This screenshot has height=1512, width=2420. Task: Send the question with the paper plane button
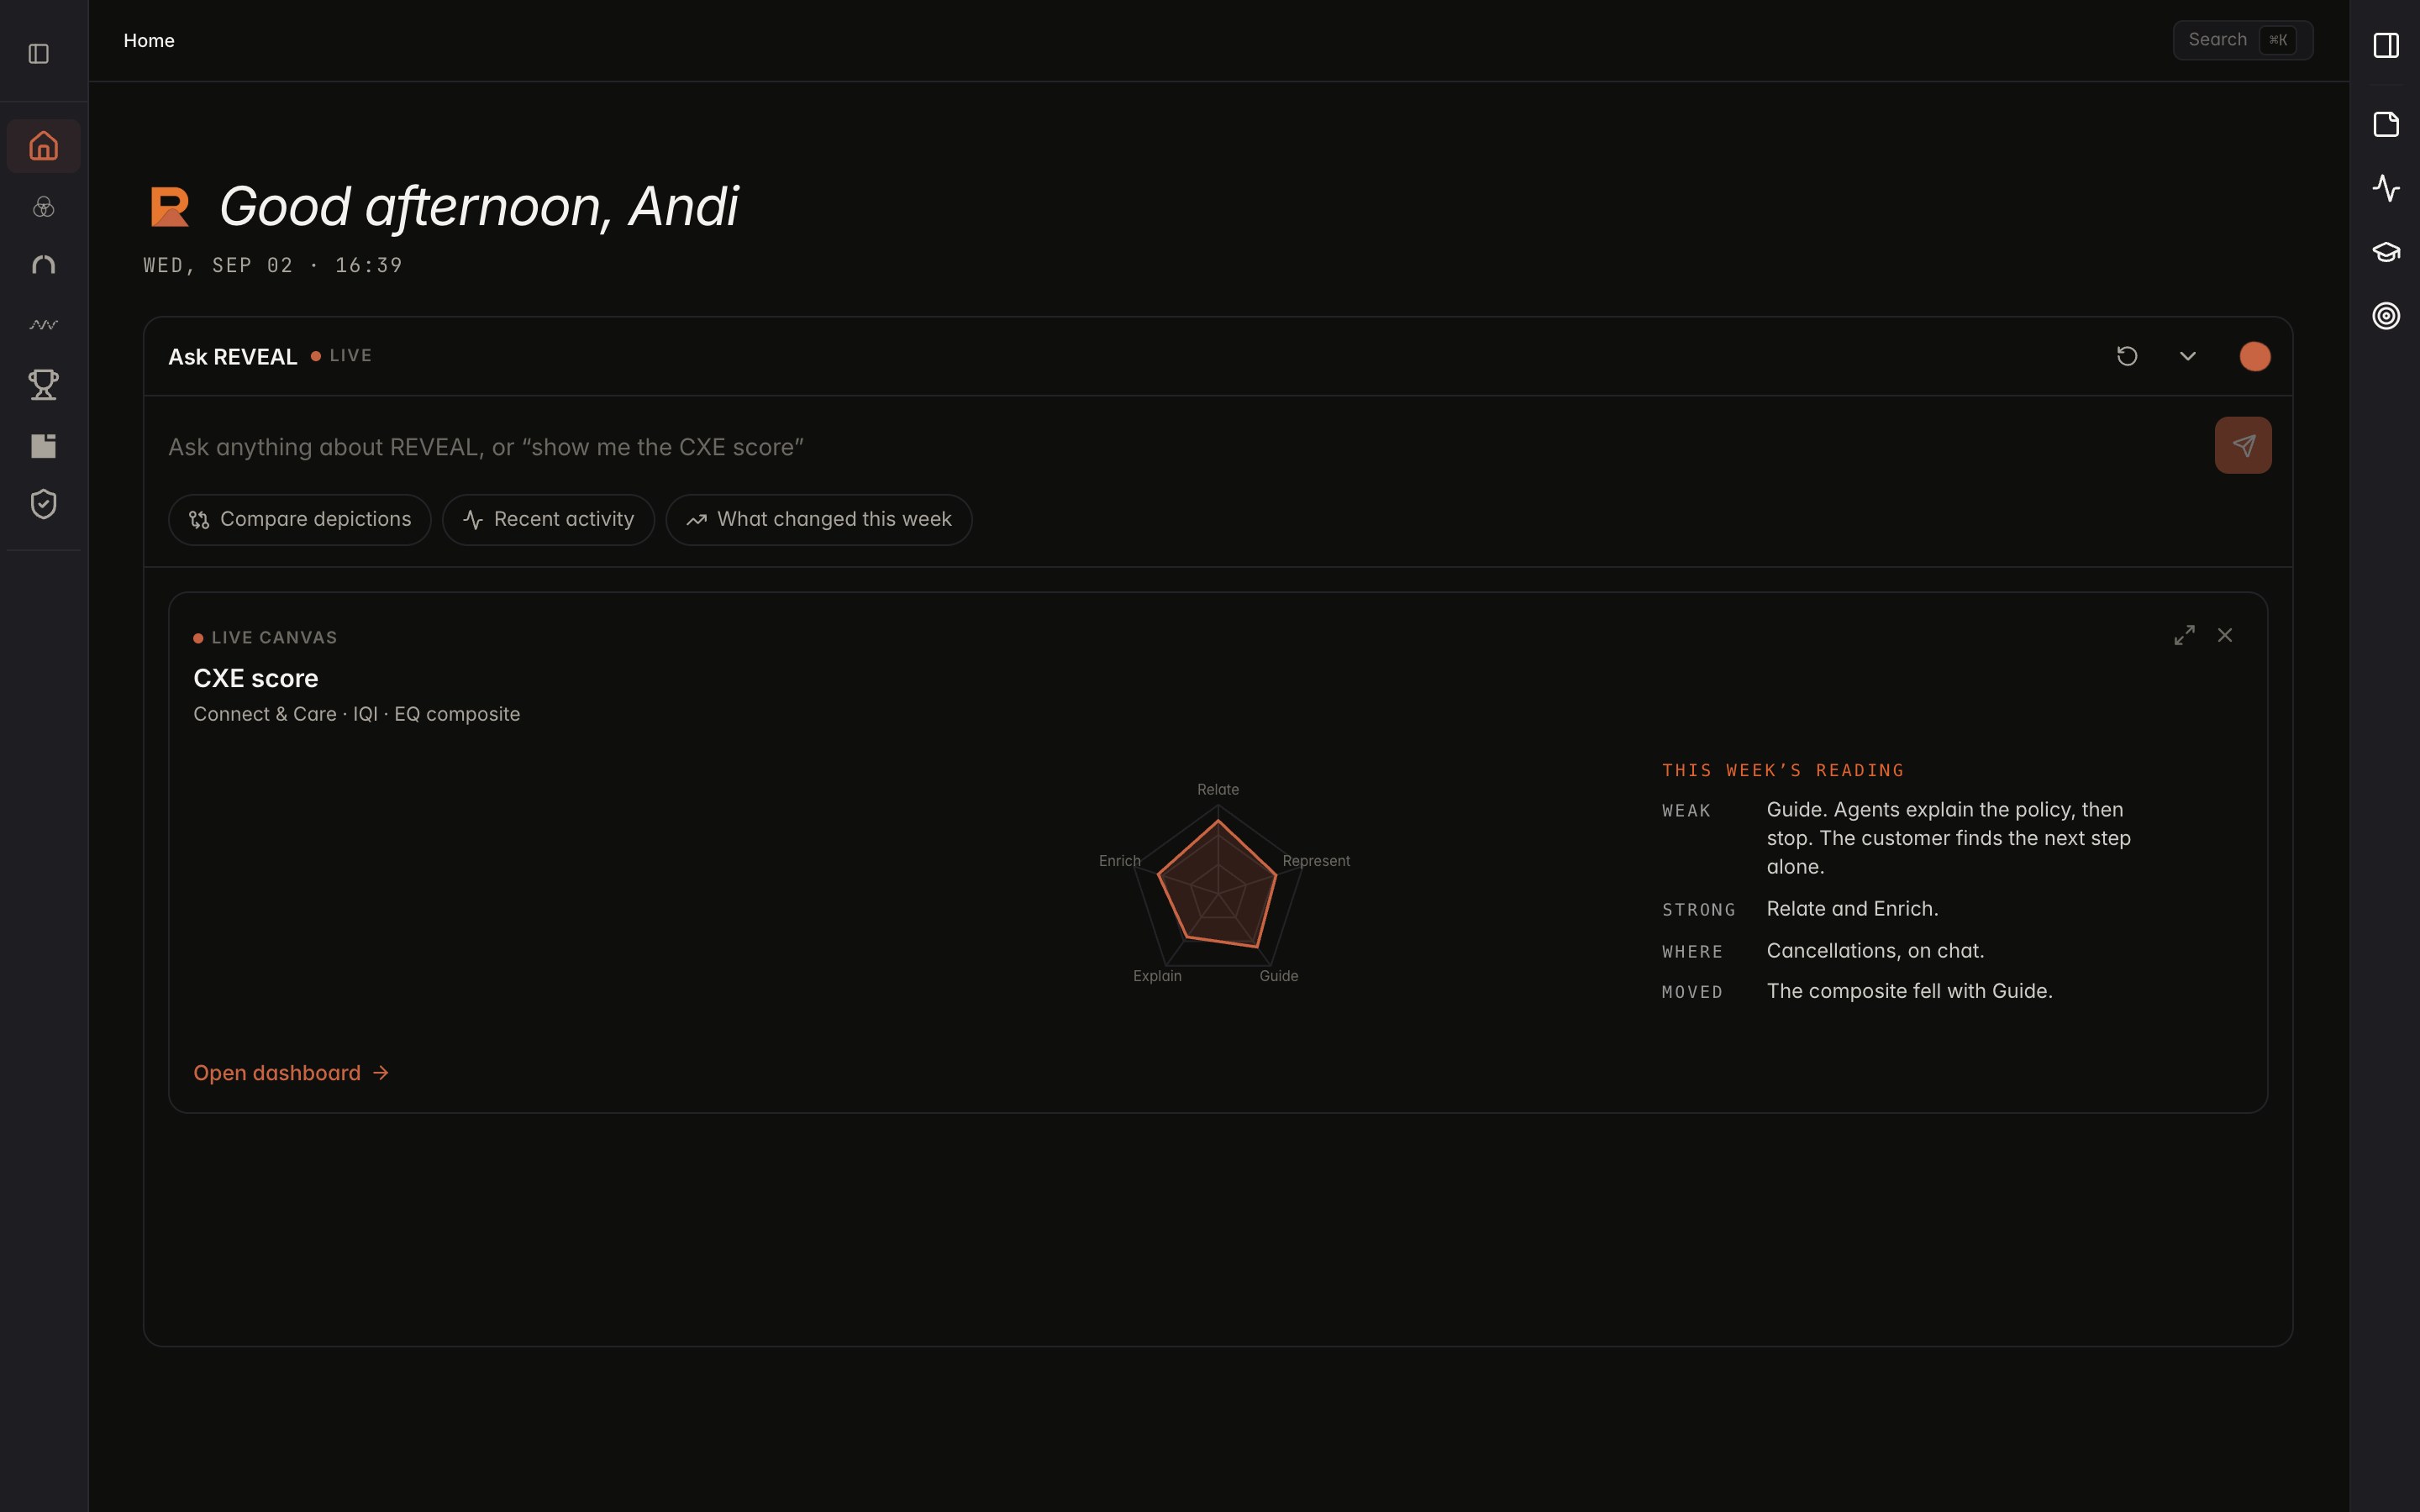pos(2243,445)
